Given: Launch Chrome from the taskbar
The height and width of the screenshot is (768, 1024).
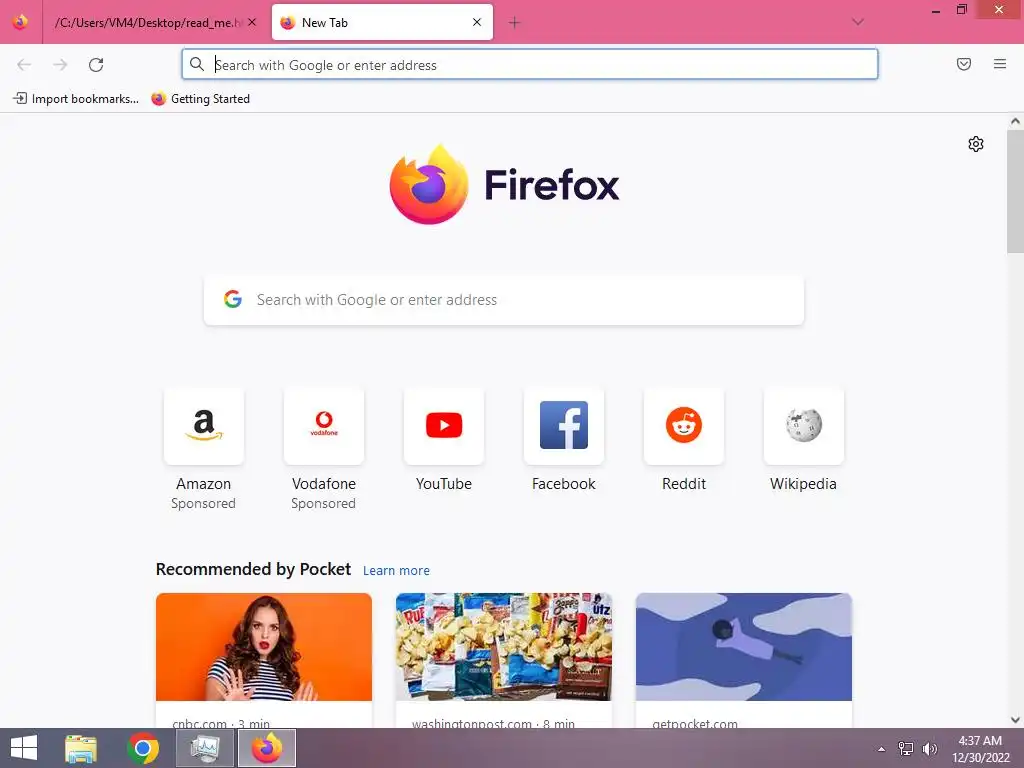Looking at the screenshot, I should click(x=143, y=748).
